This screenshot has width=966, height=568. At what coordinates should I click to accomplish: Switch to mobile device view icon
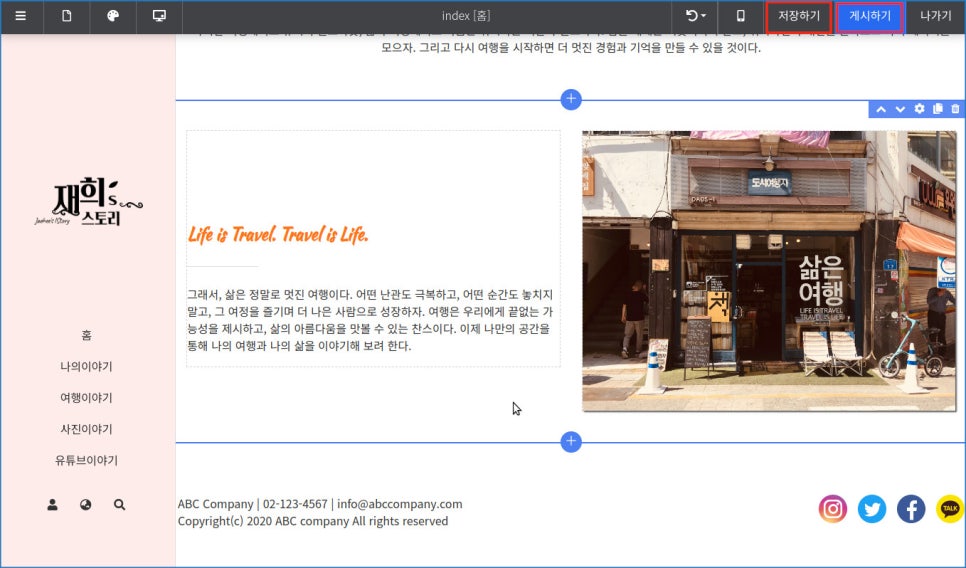click(741, 16)
